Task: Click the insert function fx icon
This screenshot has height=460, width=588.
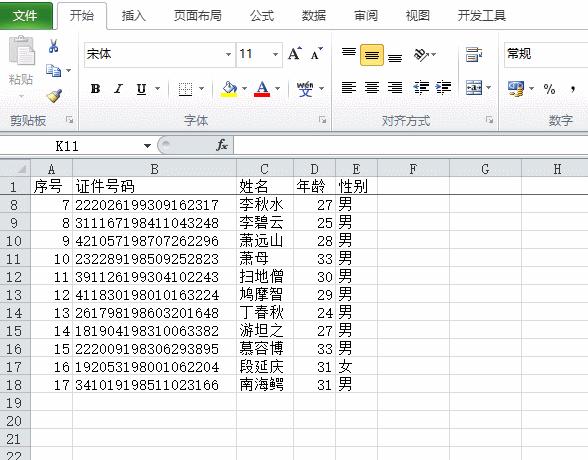Action: point(222,145)
